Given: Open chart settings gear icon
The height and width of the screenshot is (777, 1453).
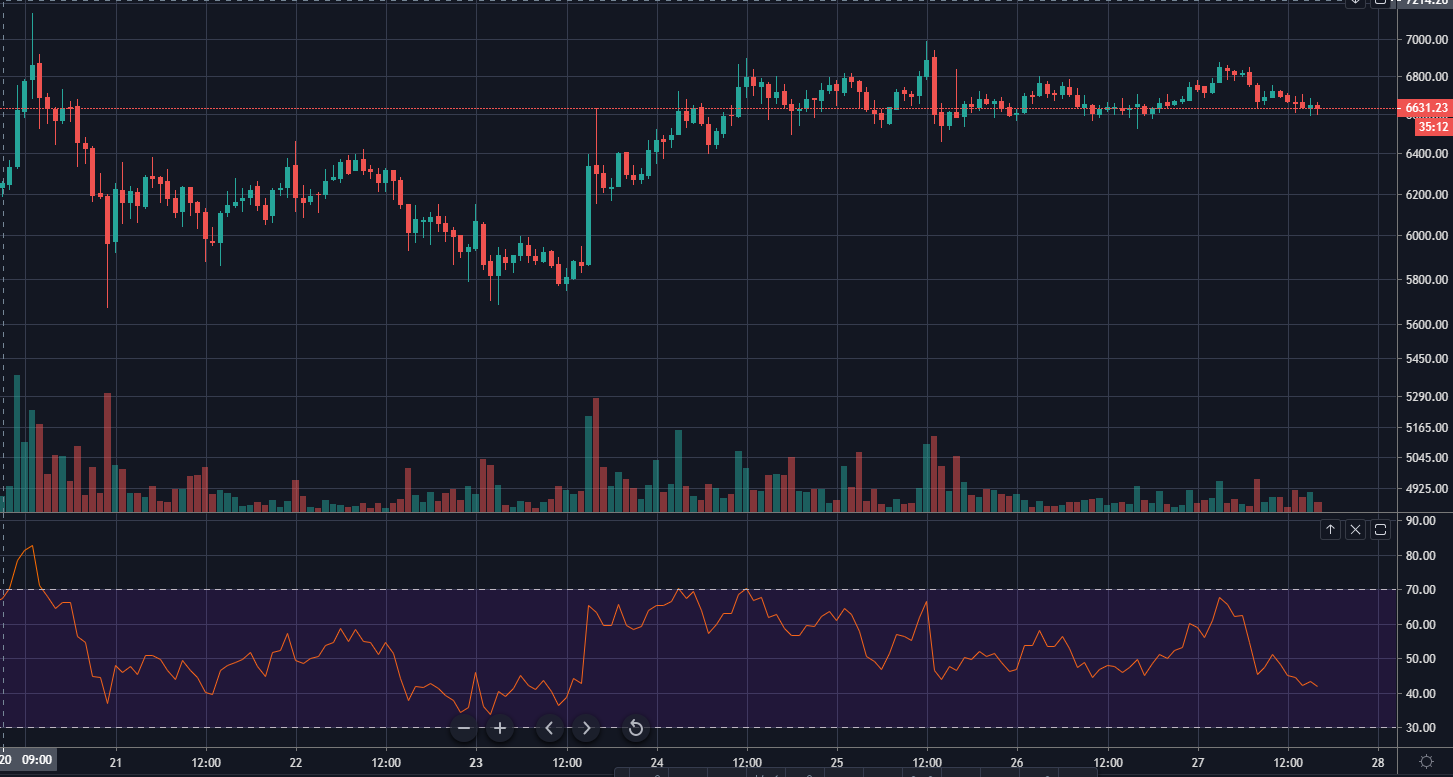Looking at the screenshot, I should coord(1426,762).
